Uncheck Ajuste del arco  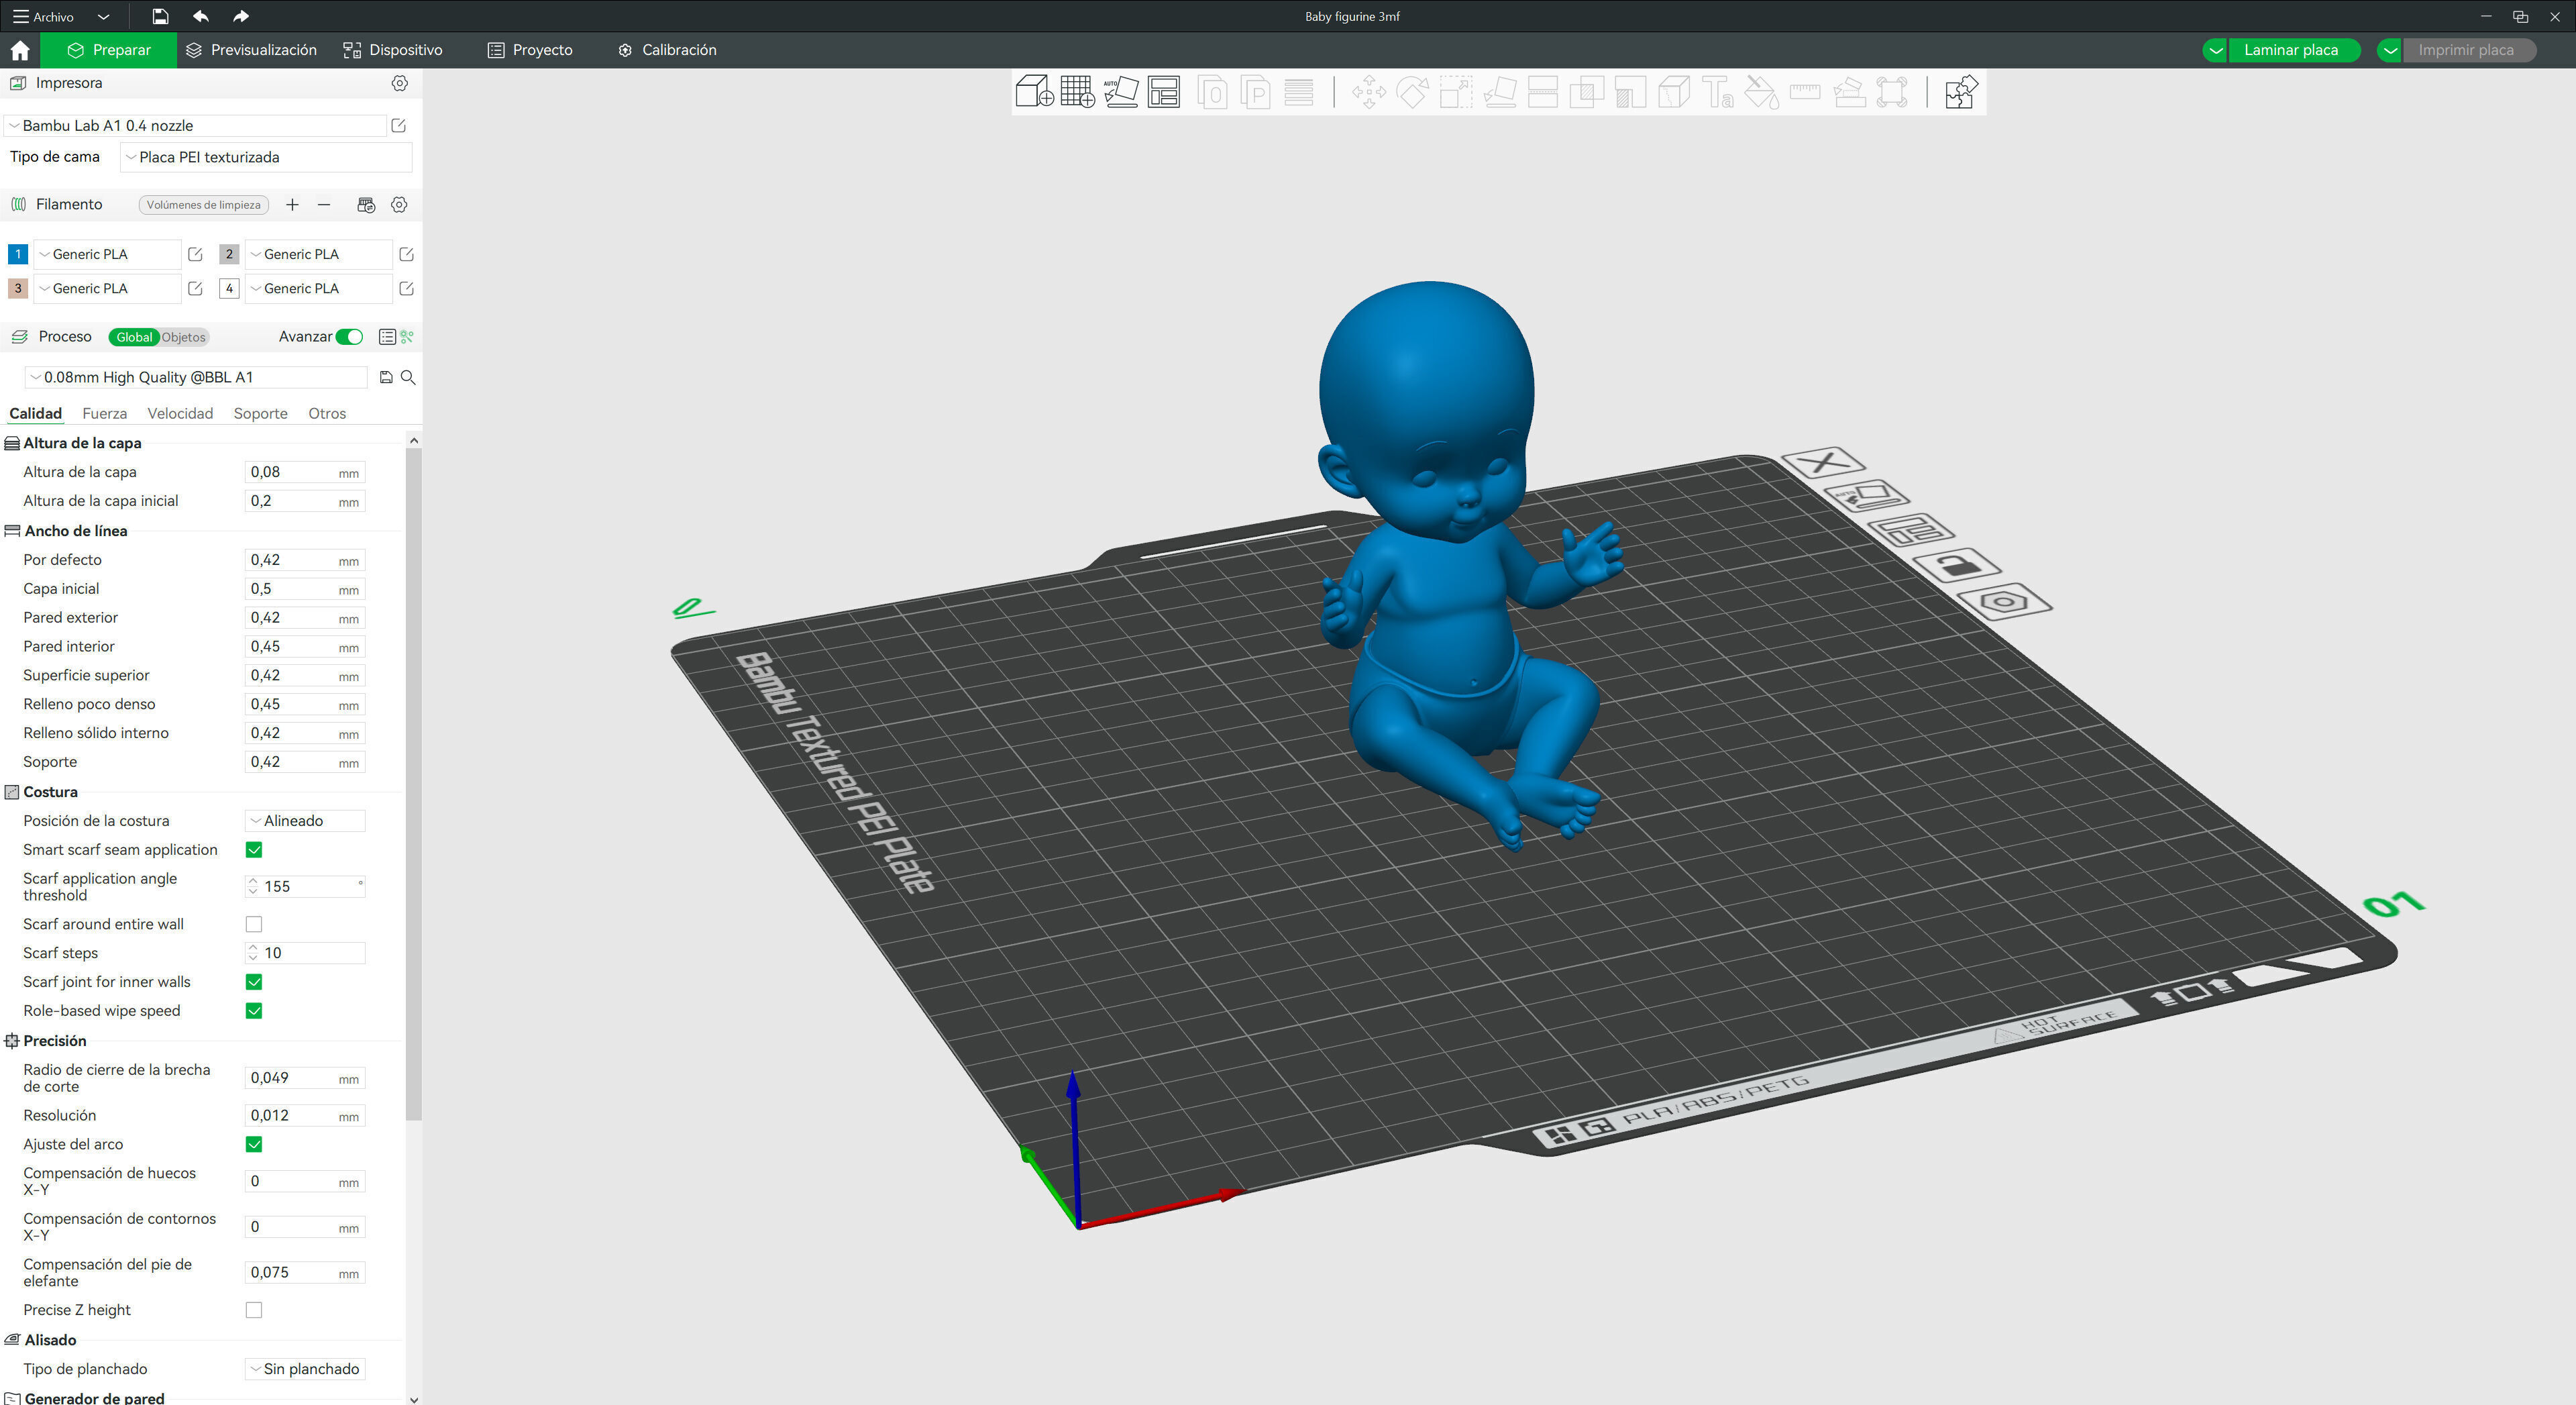point(254,1144)
